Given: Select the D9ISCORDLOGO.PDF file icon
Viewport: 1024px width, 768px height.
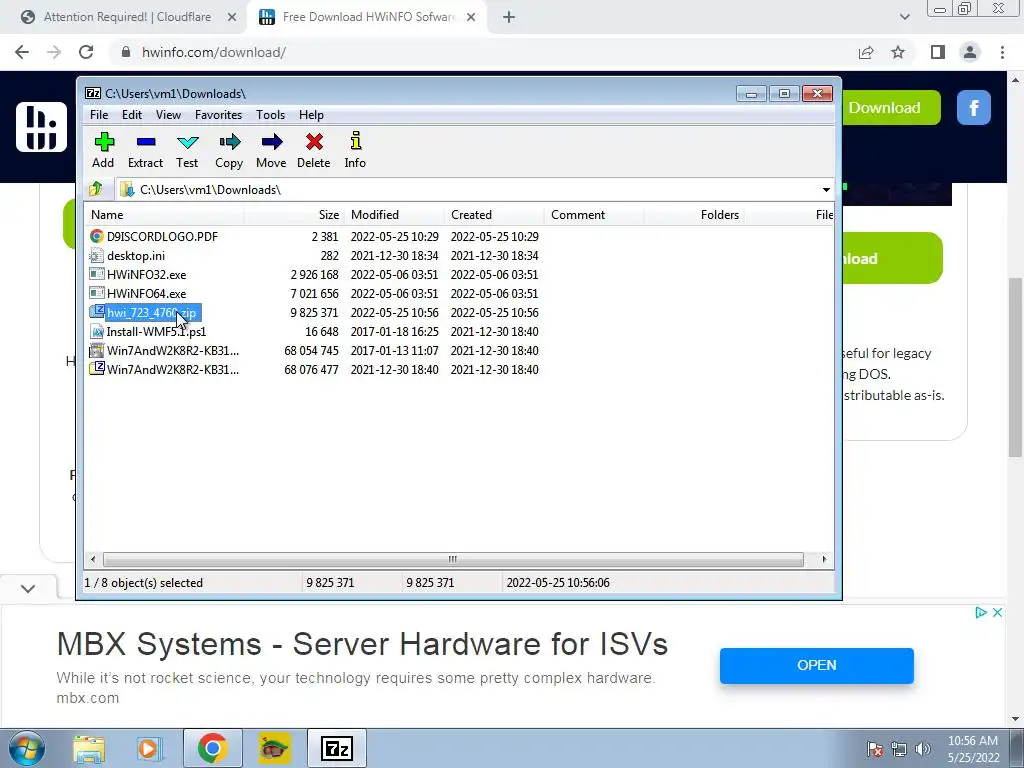Looking at the screenshot, I should coord(97,236).
